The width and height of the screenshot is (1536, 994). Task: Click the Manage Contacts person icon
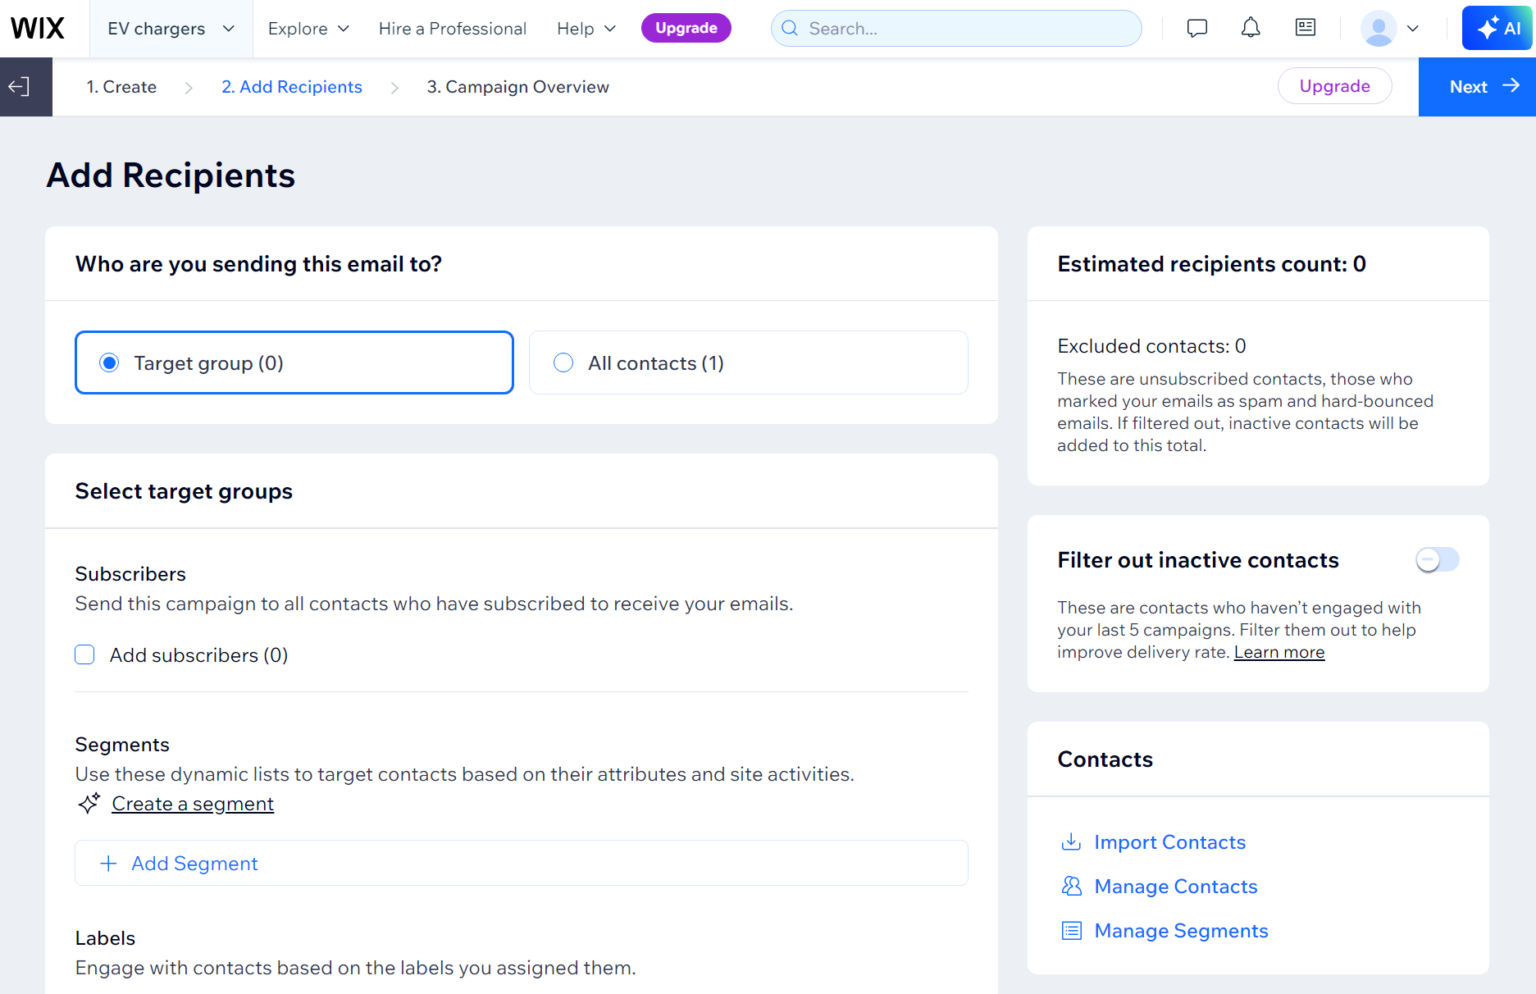point(1071,886)
